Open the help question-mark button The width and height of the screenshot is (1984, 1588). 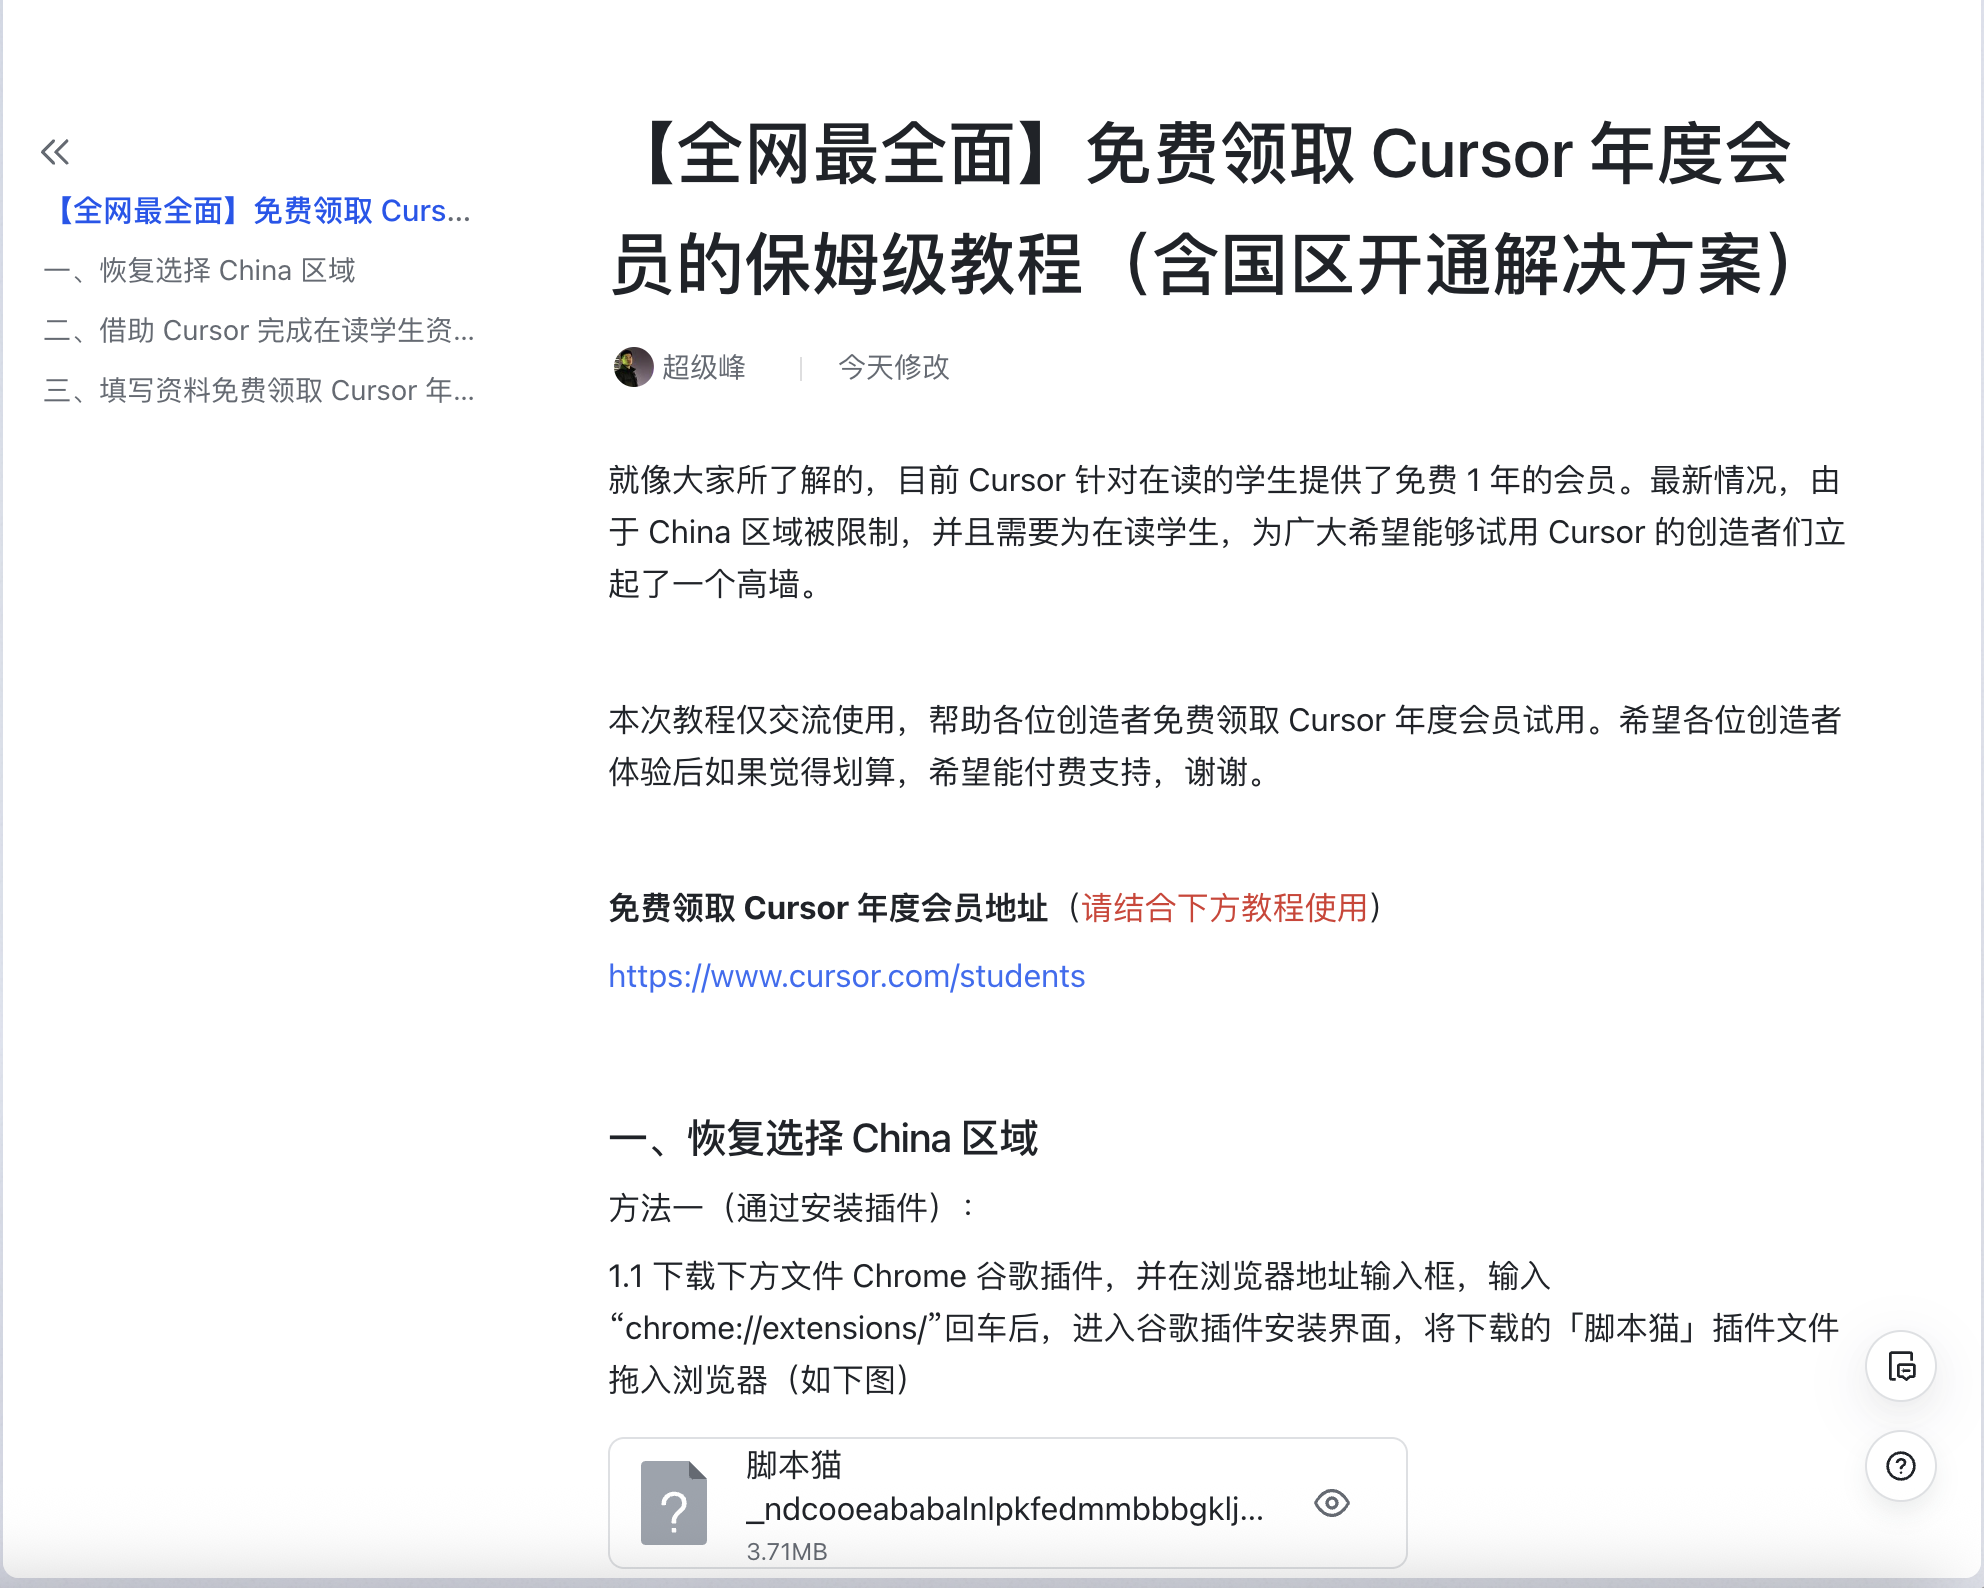1900,1466
